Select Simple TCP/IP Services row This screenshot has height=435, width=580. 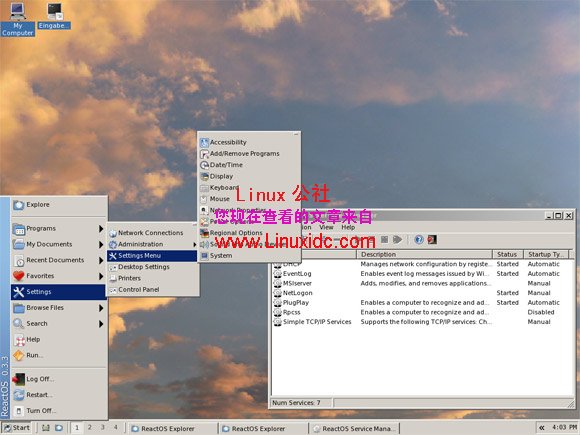(x=423, y=322)
